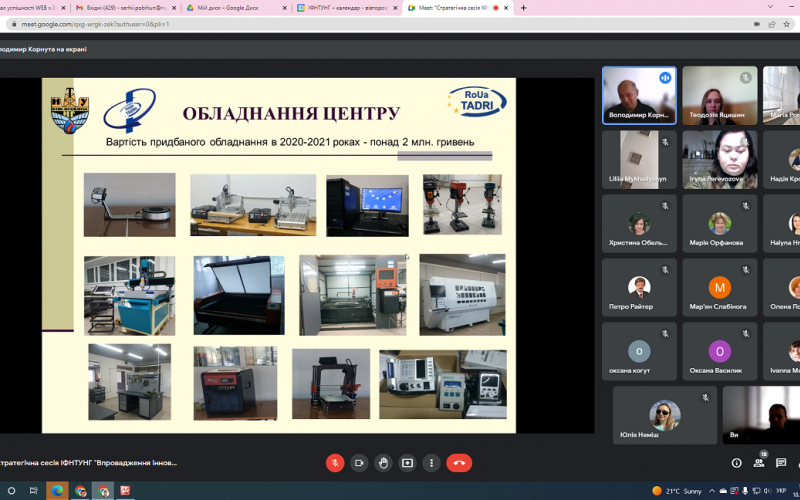The width and height of the screenshot is (800, 500).
Task: Close the ІФНТУНГ календар tab
Action: (395, 8)
